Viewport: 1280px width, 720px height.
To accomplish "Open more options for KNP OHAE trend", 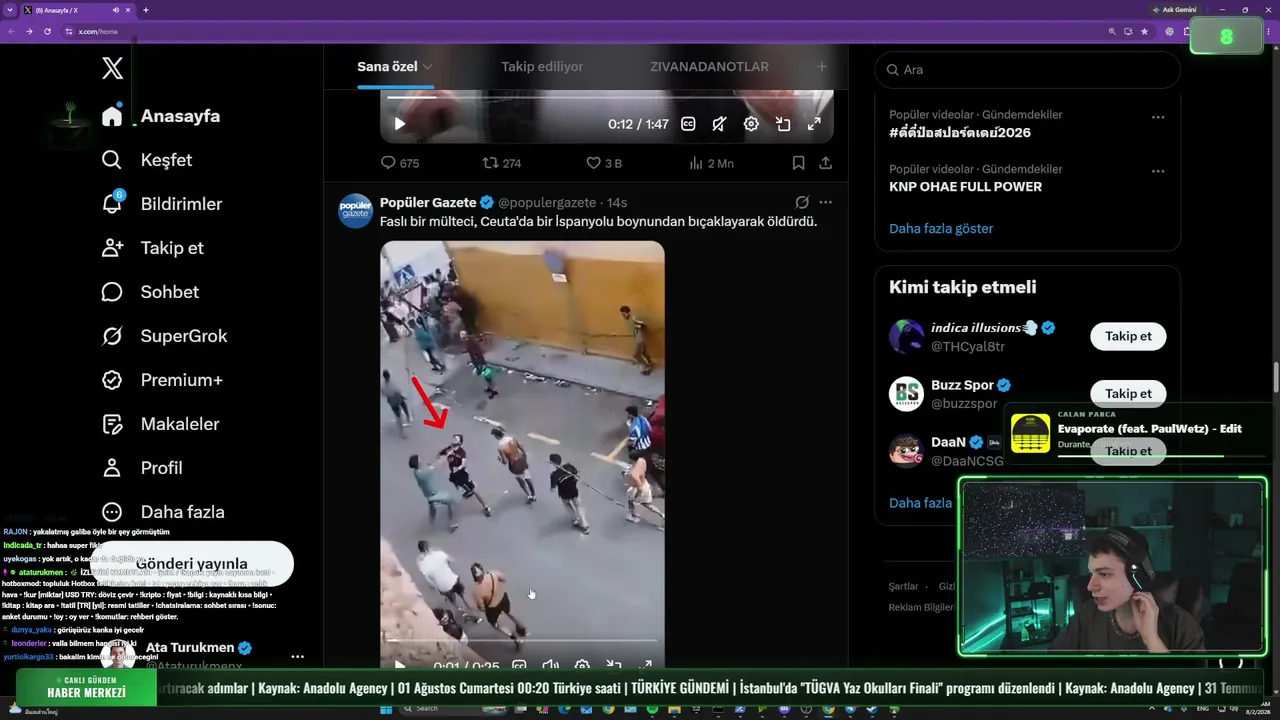I will (1158, 171).
